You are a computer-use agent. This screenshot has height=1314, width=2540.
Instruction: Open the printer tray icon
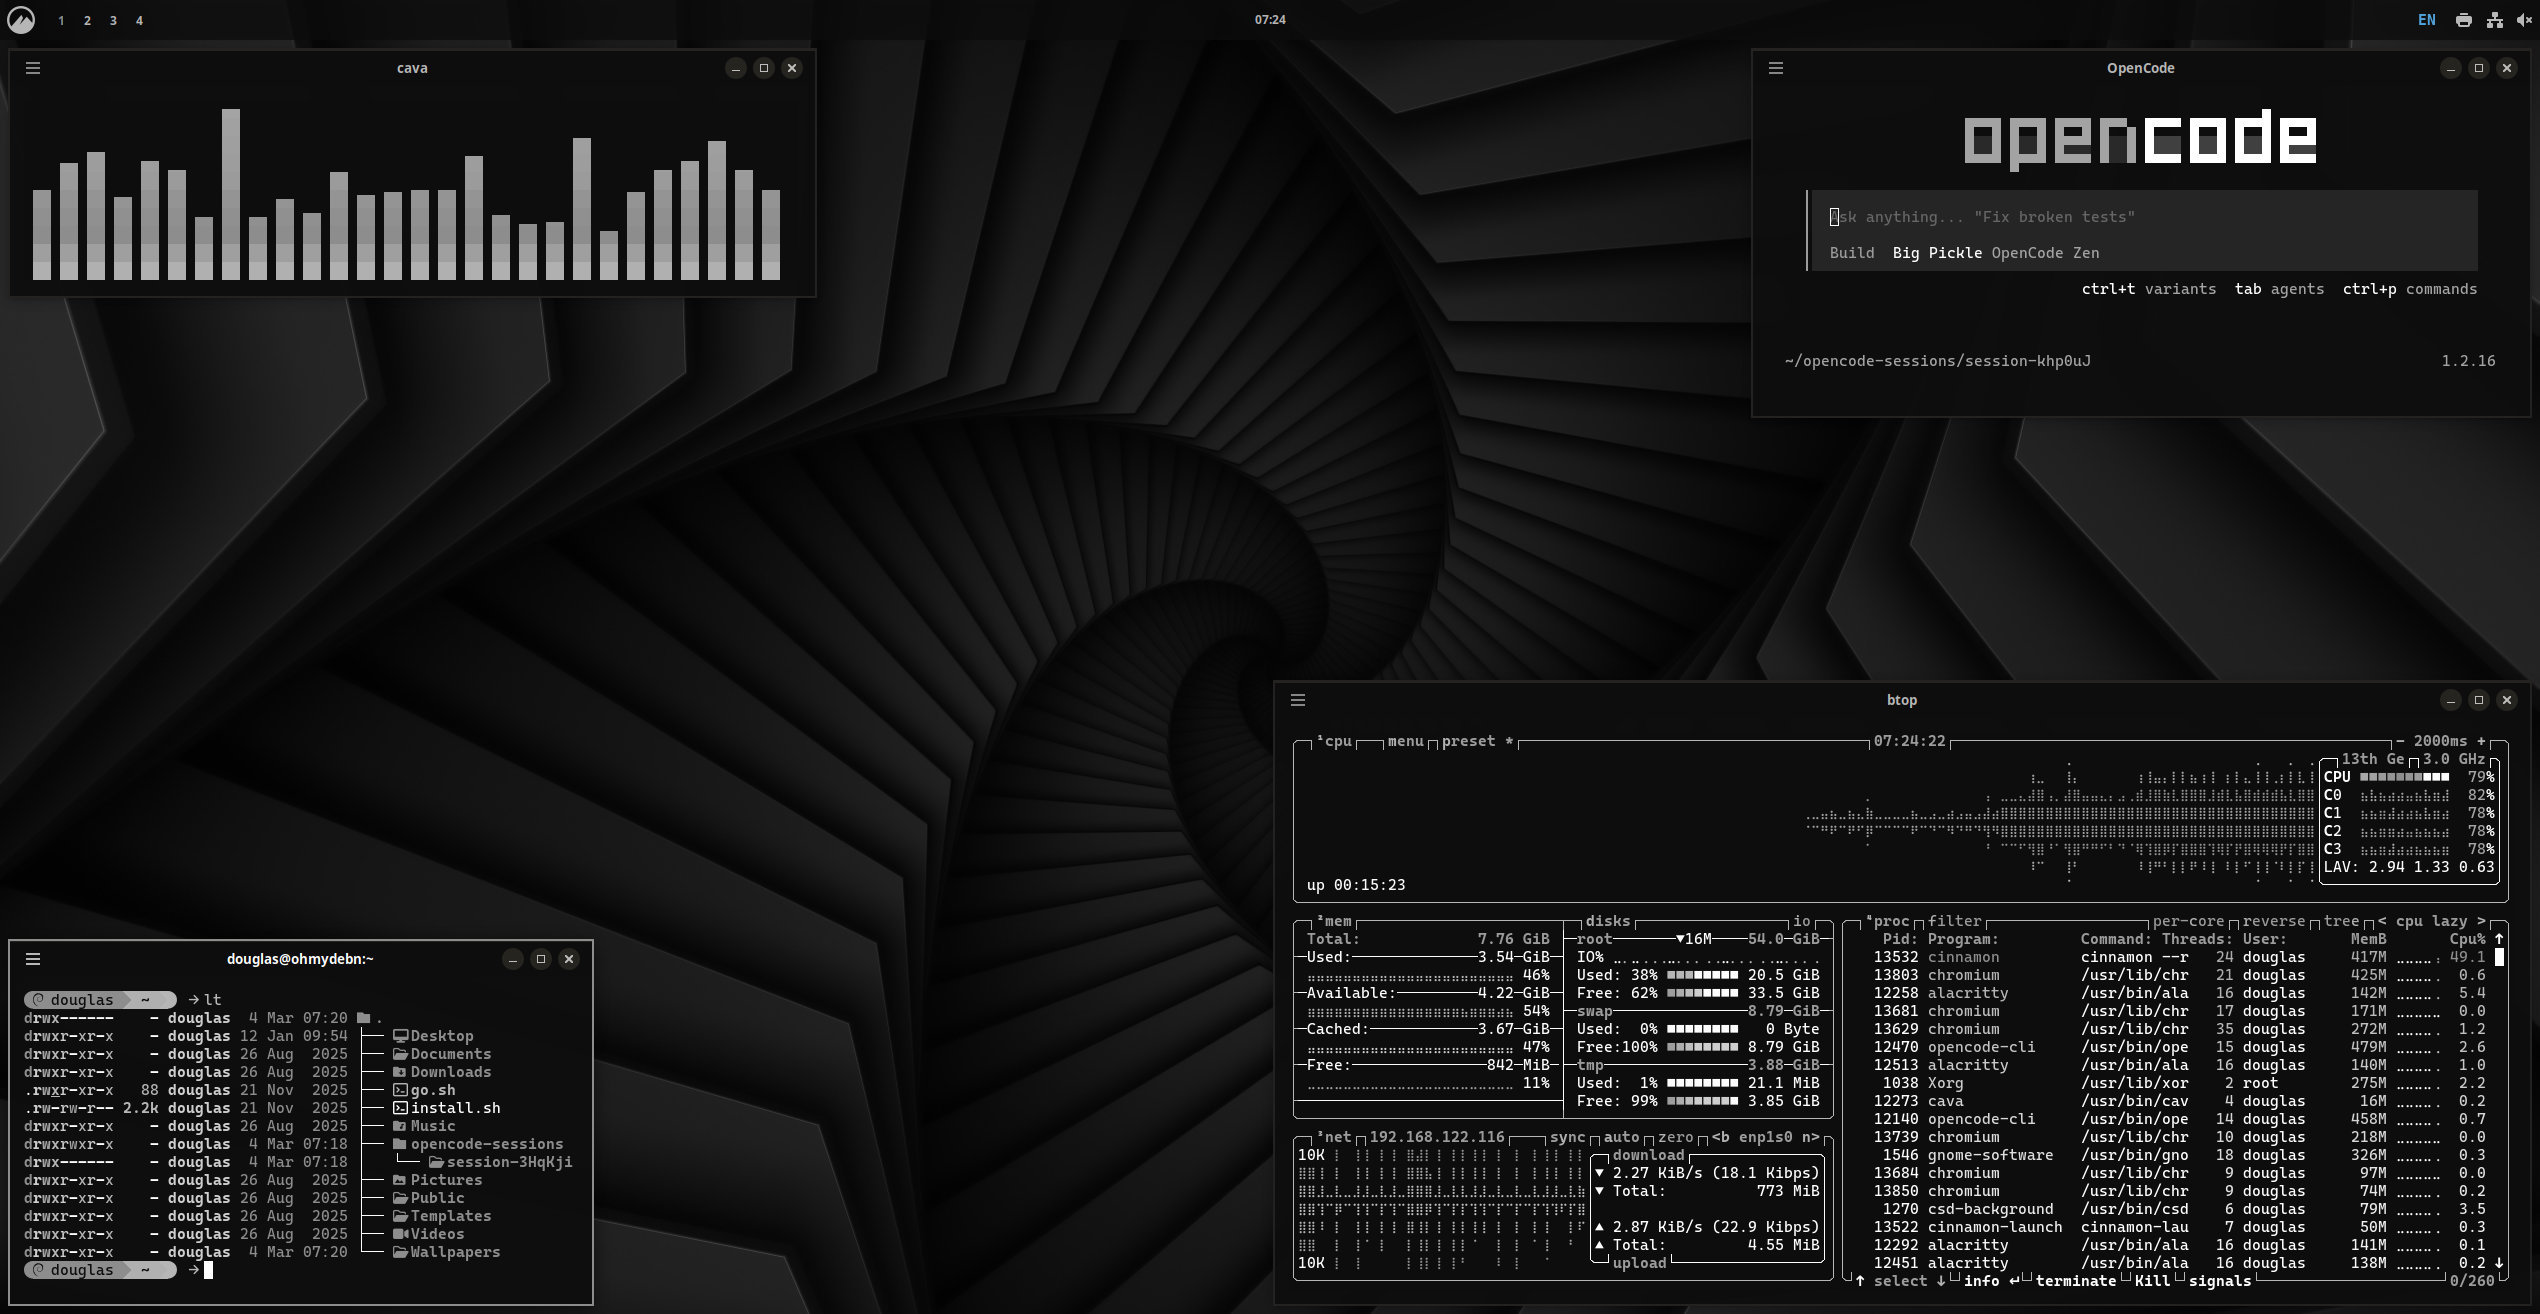click(2463, 20)
